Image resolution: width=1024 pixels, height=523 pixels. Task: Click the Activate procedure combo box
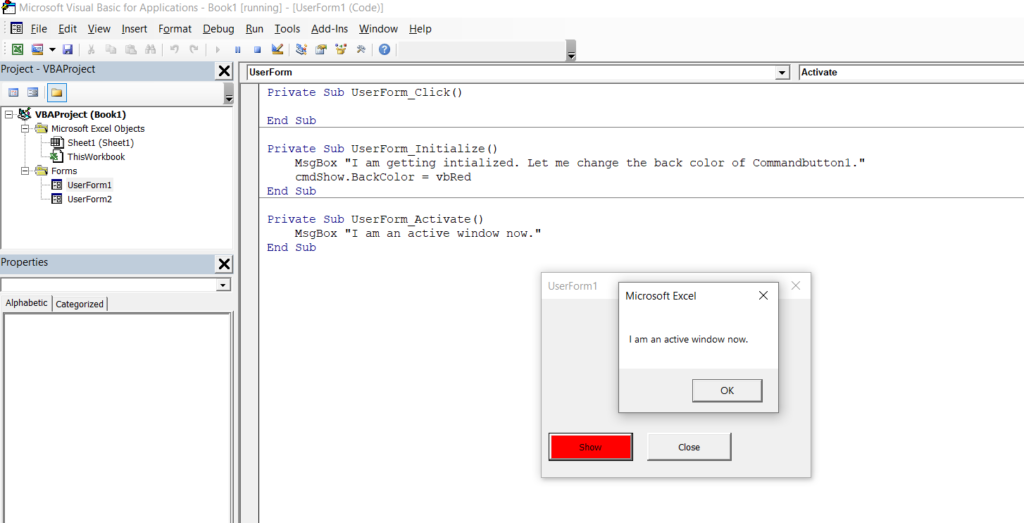coord(911,72)
